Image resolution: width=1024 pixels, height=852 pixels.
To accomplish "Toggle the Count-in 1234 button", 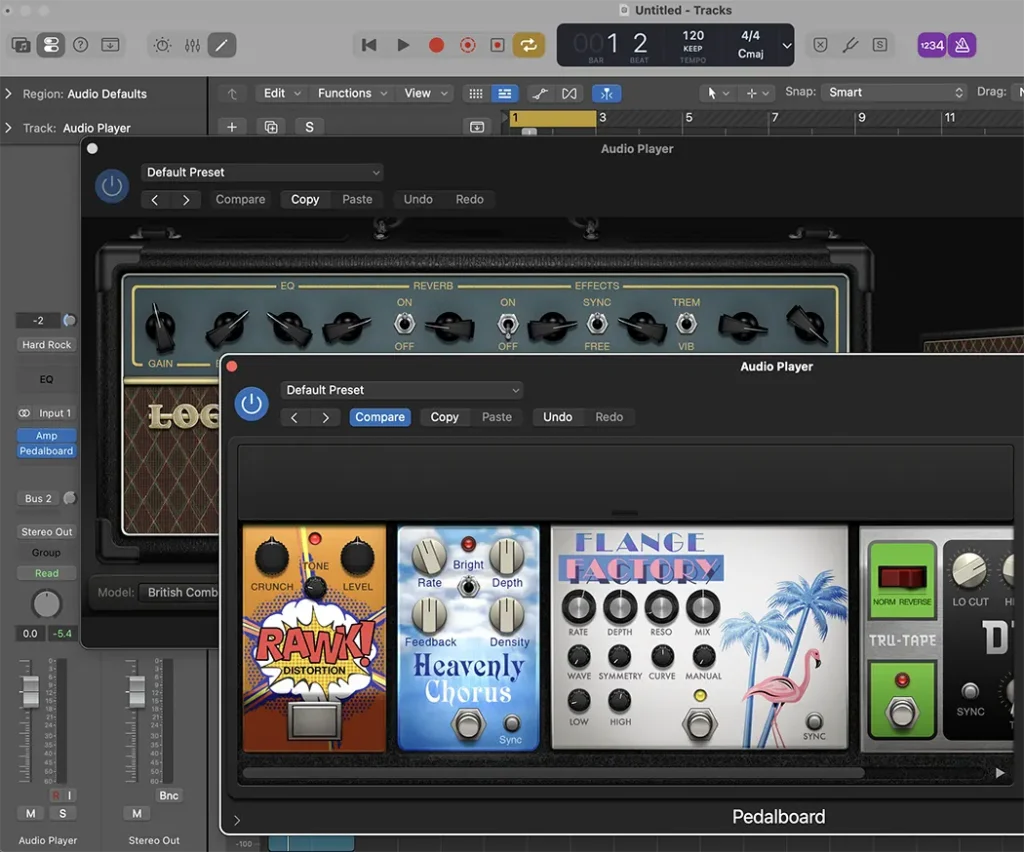I will 931,45.
